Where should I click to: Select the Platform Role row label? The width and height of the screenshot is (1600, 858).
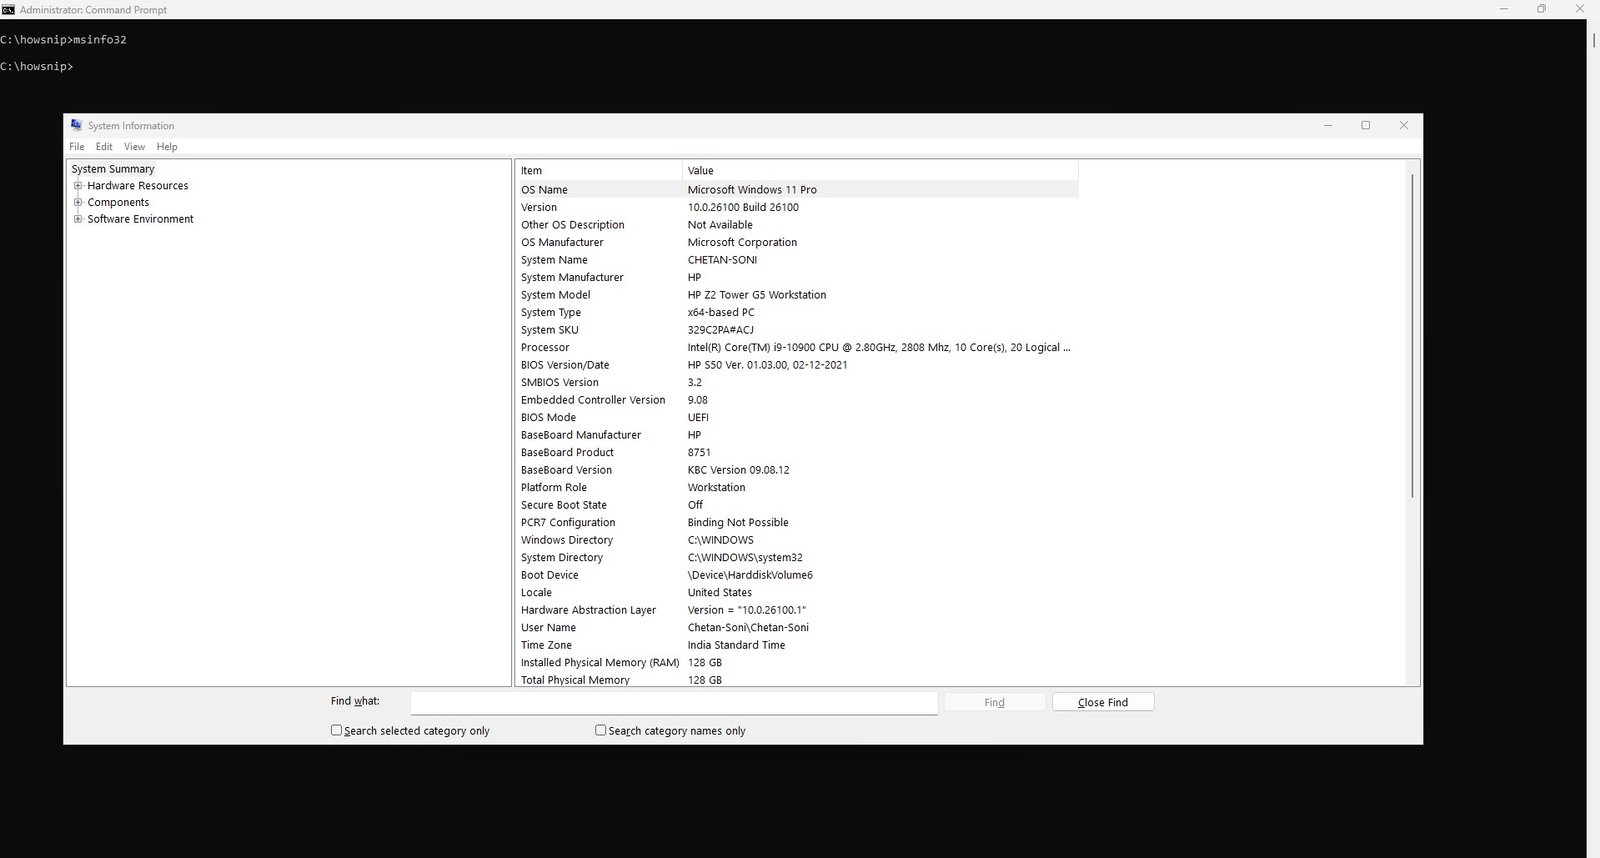(x=553, y=487)
